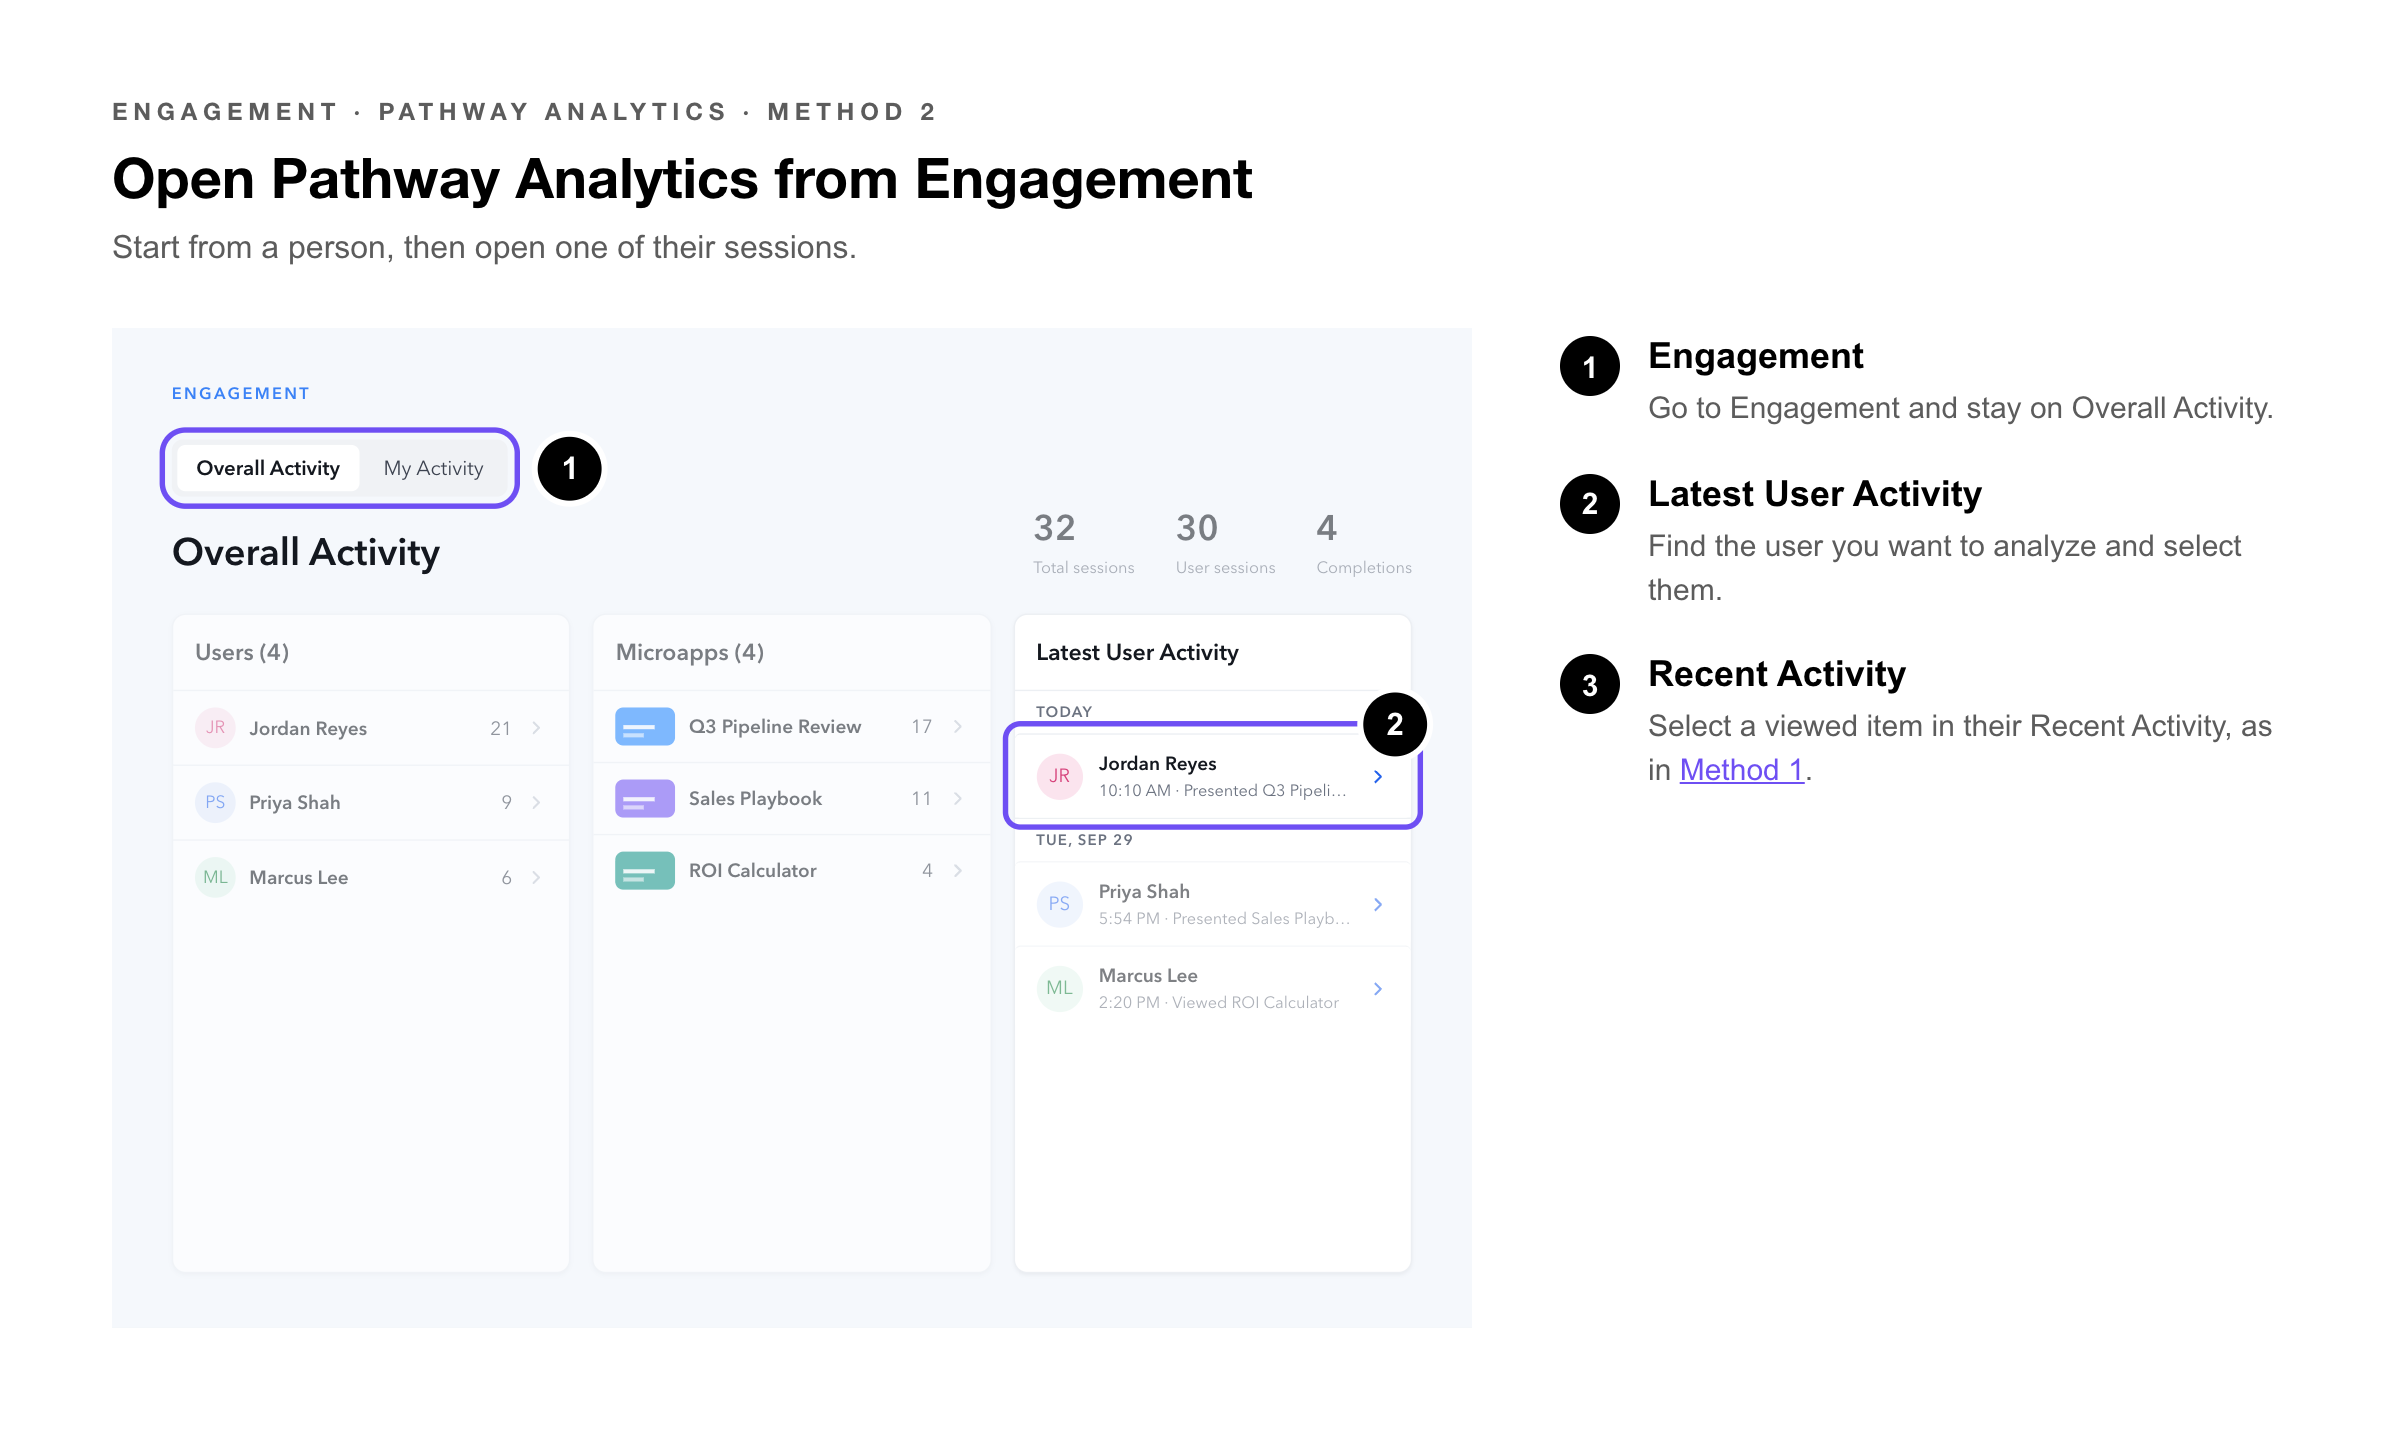Image resolution: width=2400 pixels, height=1440 pixels.
Task: Click session count 21 beside Jordan Reyes
Action: coord(500,728)
